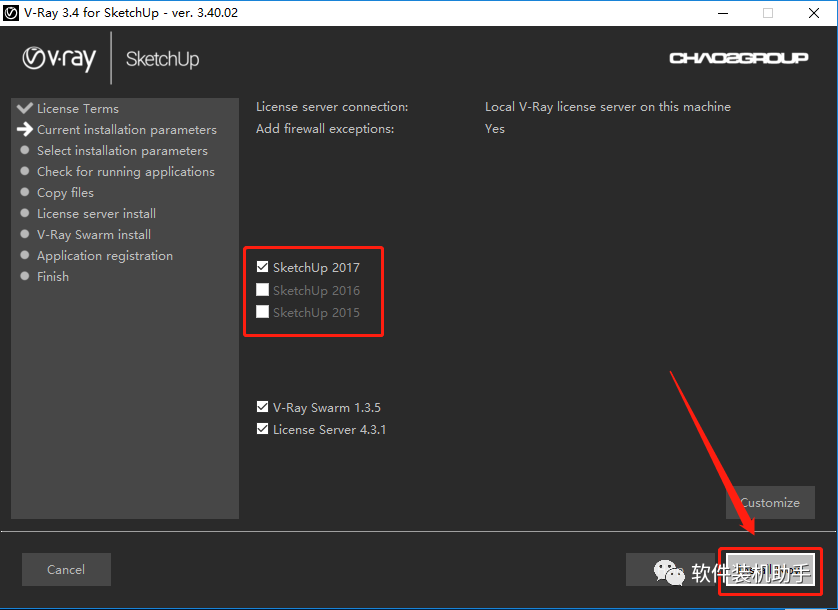This screenshot has height=610, width=838.
Task: Select the Finish step in sidebar
Action: point(53,276)
